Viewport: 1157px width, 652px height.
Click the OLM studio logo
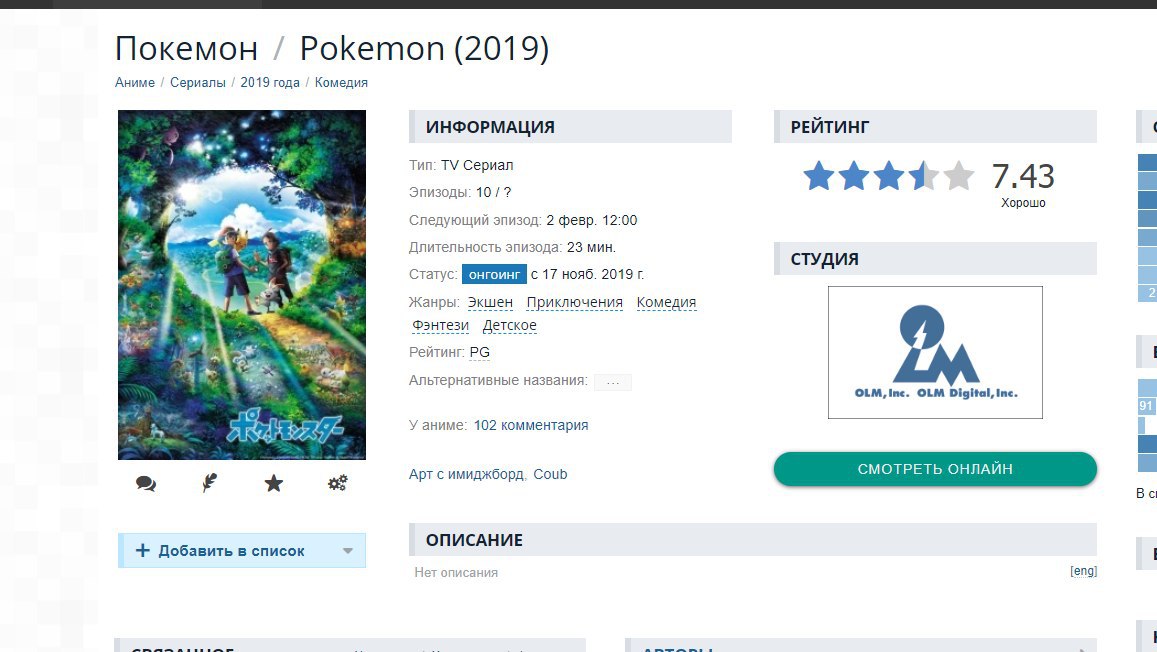935,353
